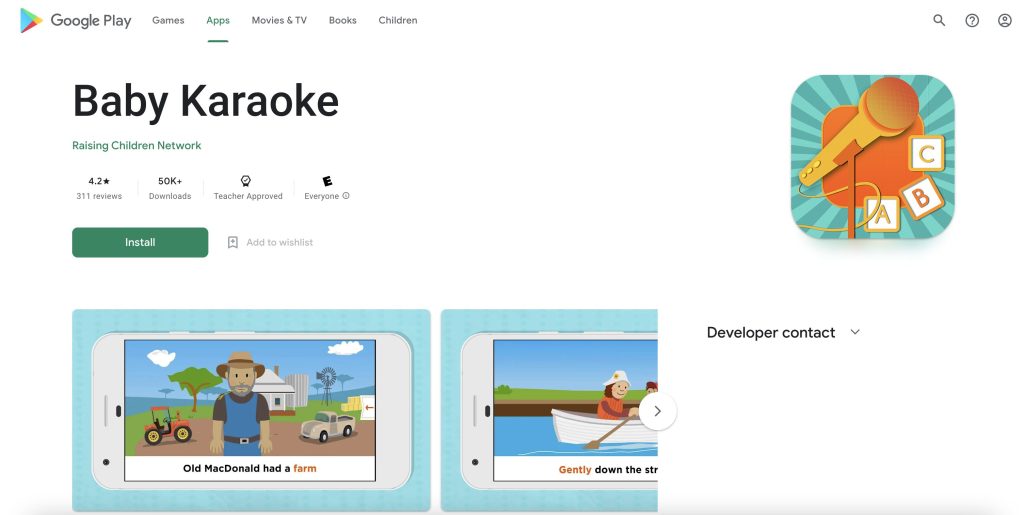Click the 4.2 star rating
The image size is (1024, 515).
click(x=99, y=181)
